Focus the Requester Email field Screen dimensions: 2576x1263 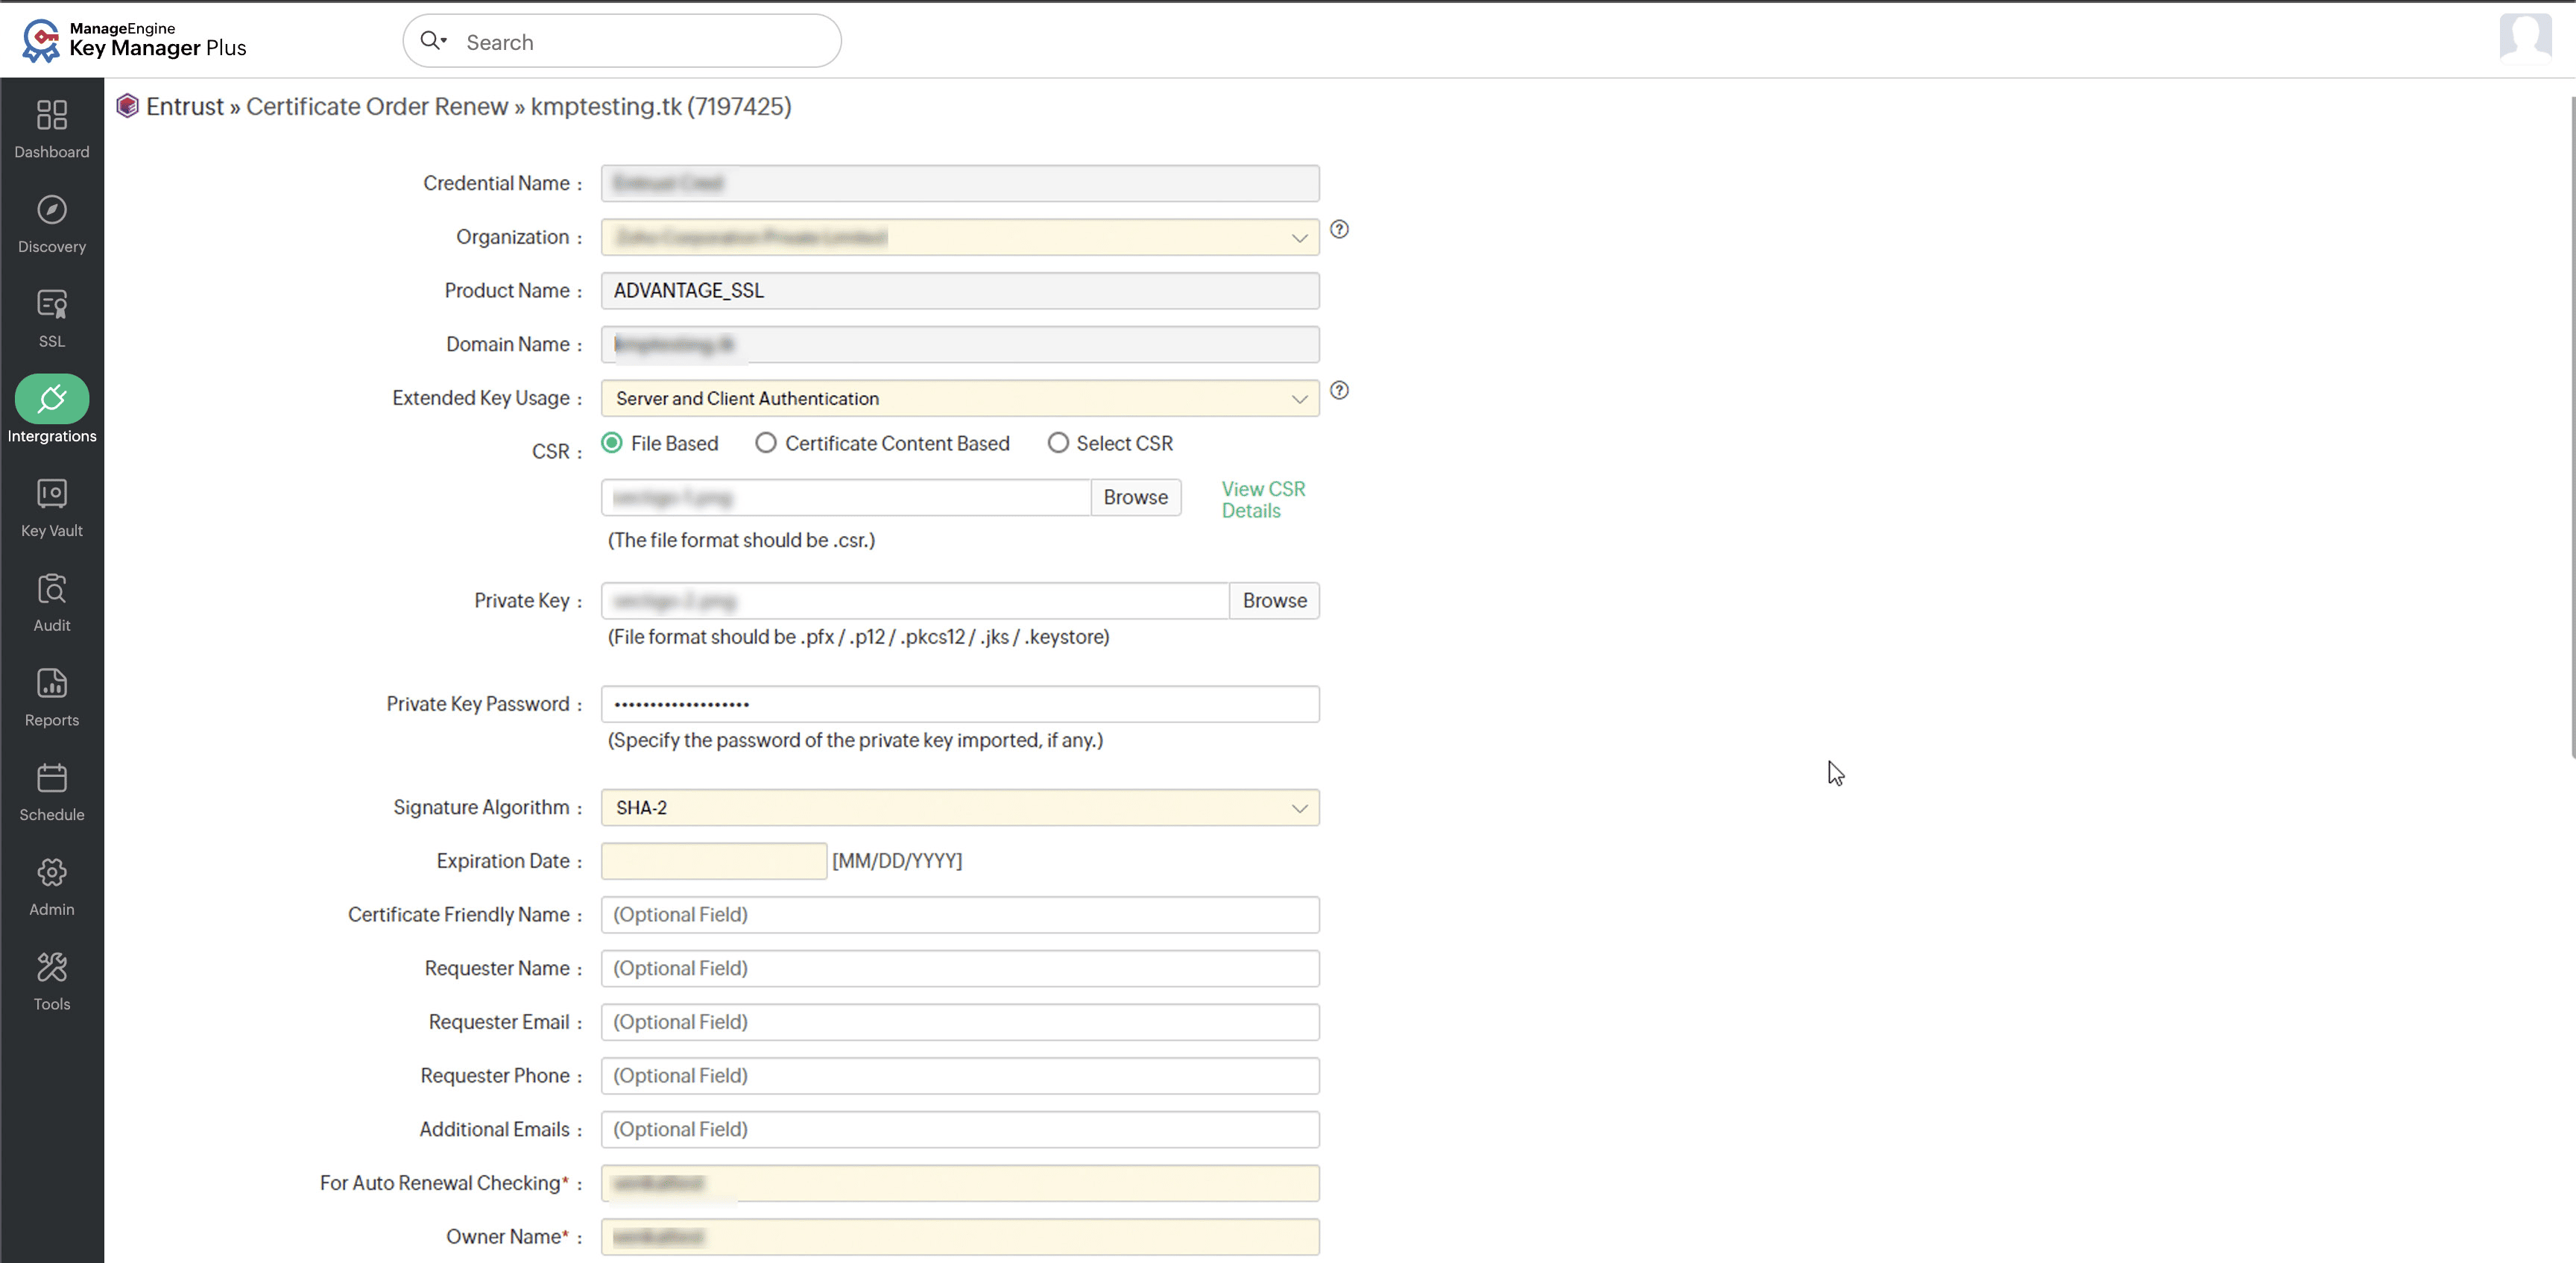(960, 1022)
